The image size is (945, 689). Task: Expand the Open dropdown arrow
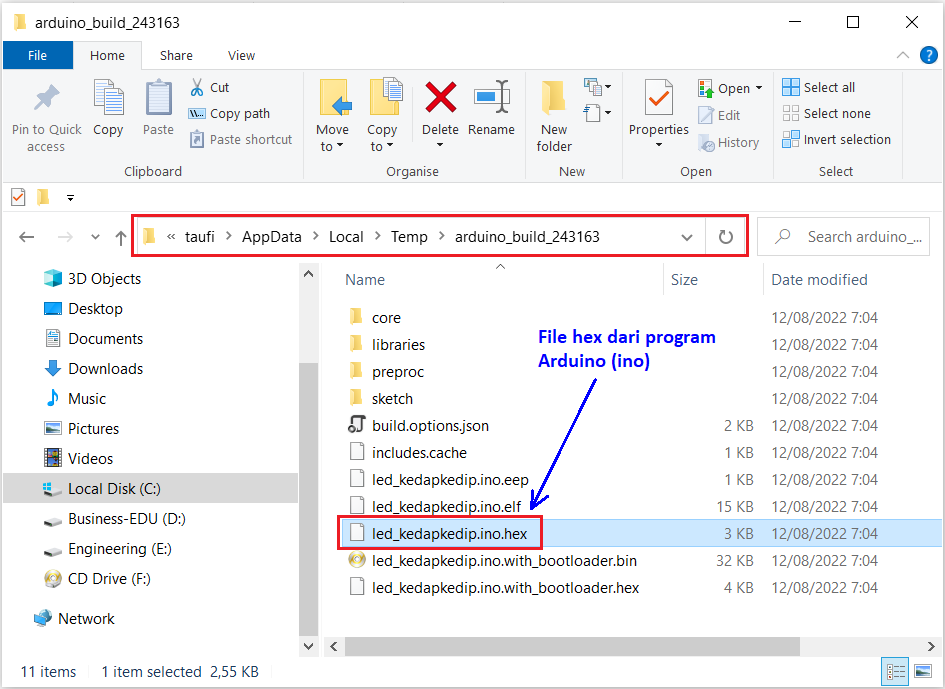[759, 88]
